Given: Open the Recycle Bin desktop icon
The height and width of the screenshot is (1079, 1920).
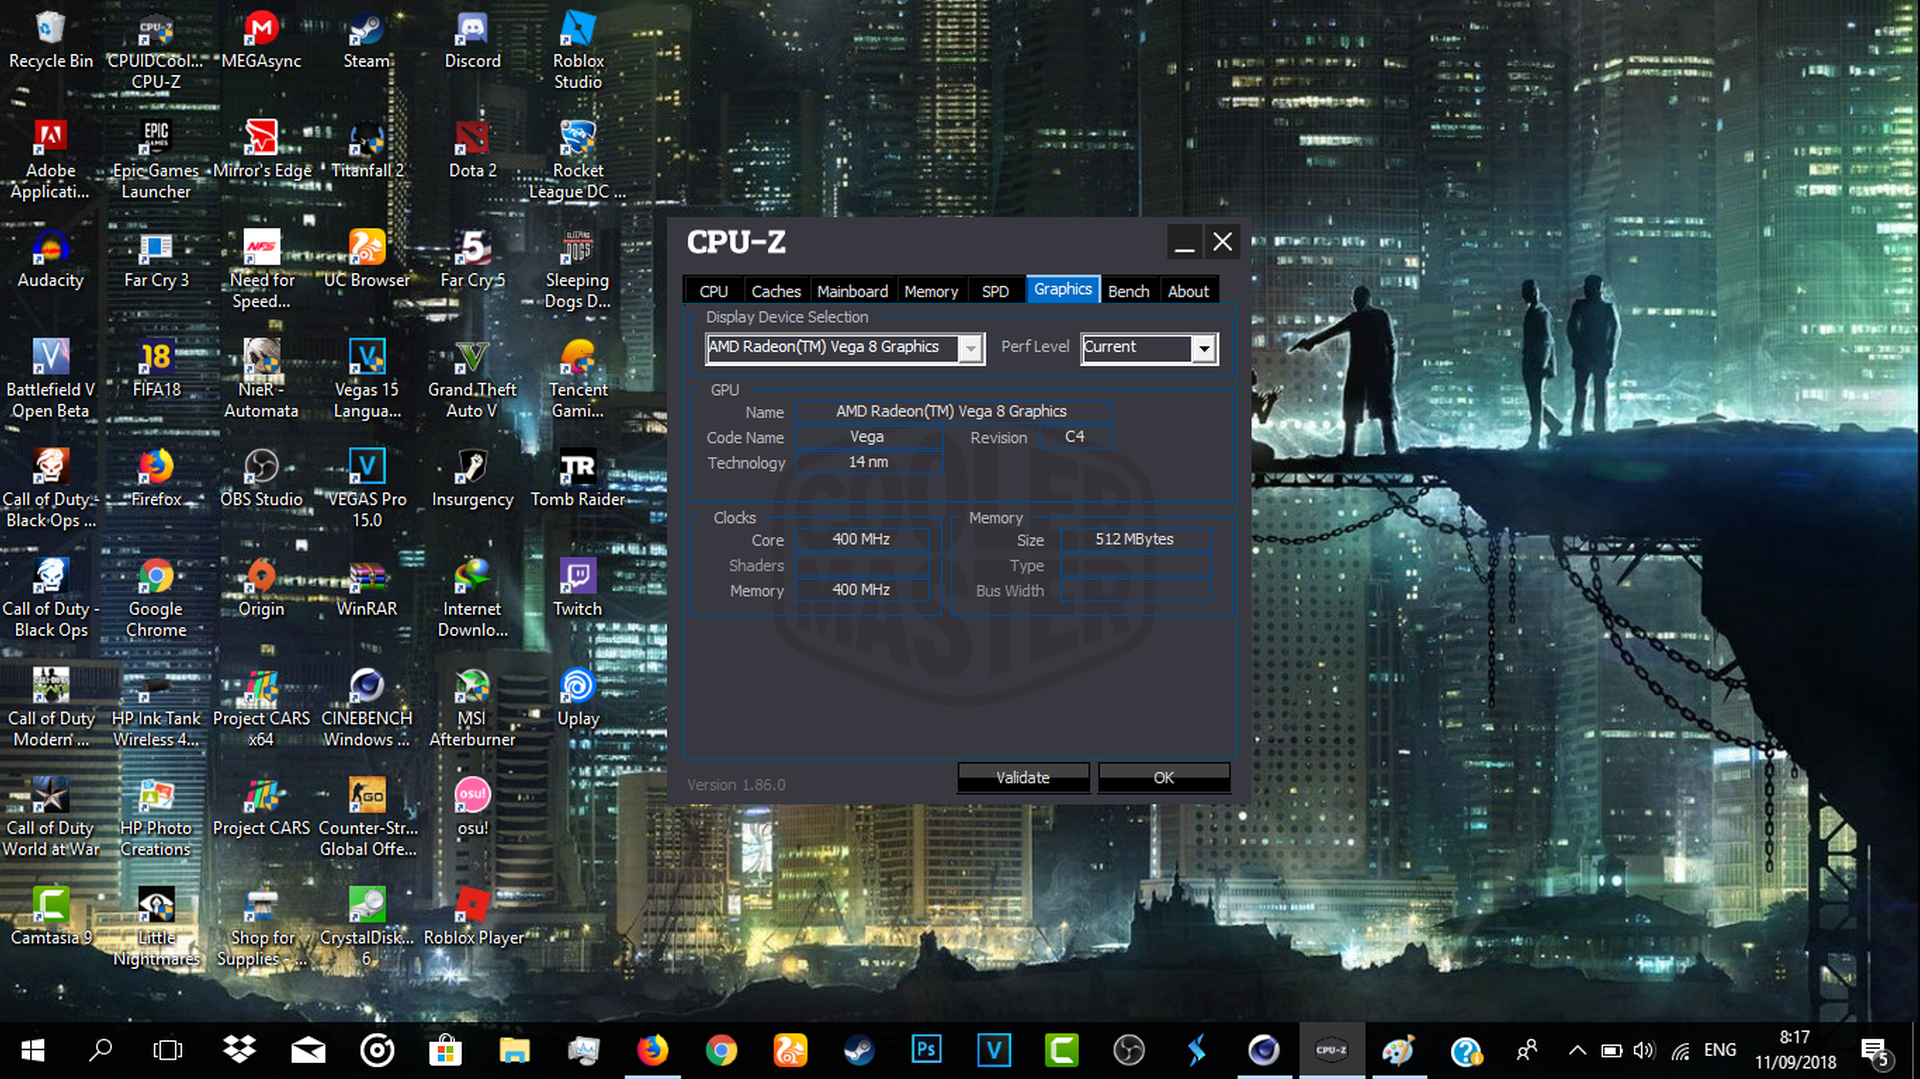Looking at the screenshot, I should [x=50, y=40].
